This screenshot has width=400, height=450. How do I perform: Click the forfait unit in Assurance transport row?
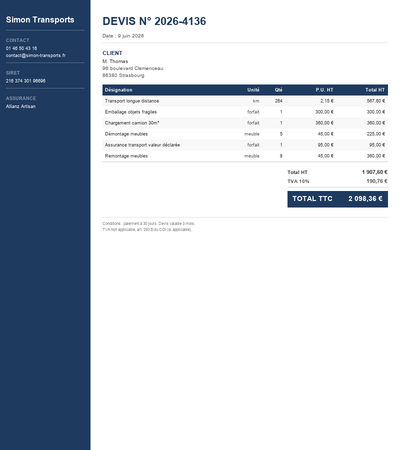(253, 145)
